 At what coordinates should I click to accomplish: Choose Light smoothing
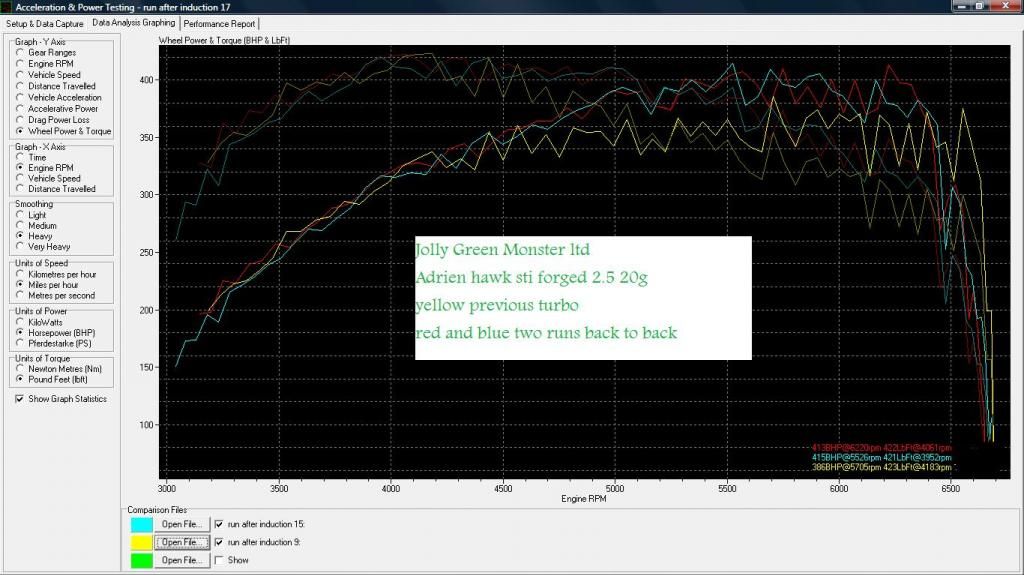click(19, 215)
